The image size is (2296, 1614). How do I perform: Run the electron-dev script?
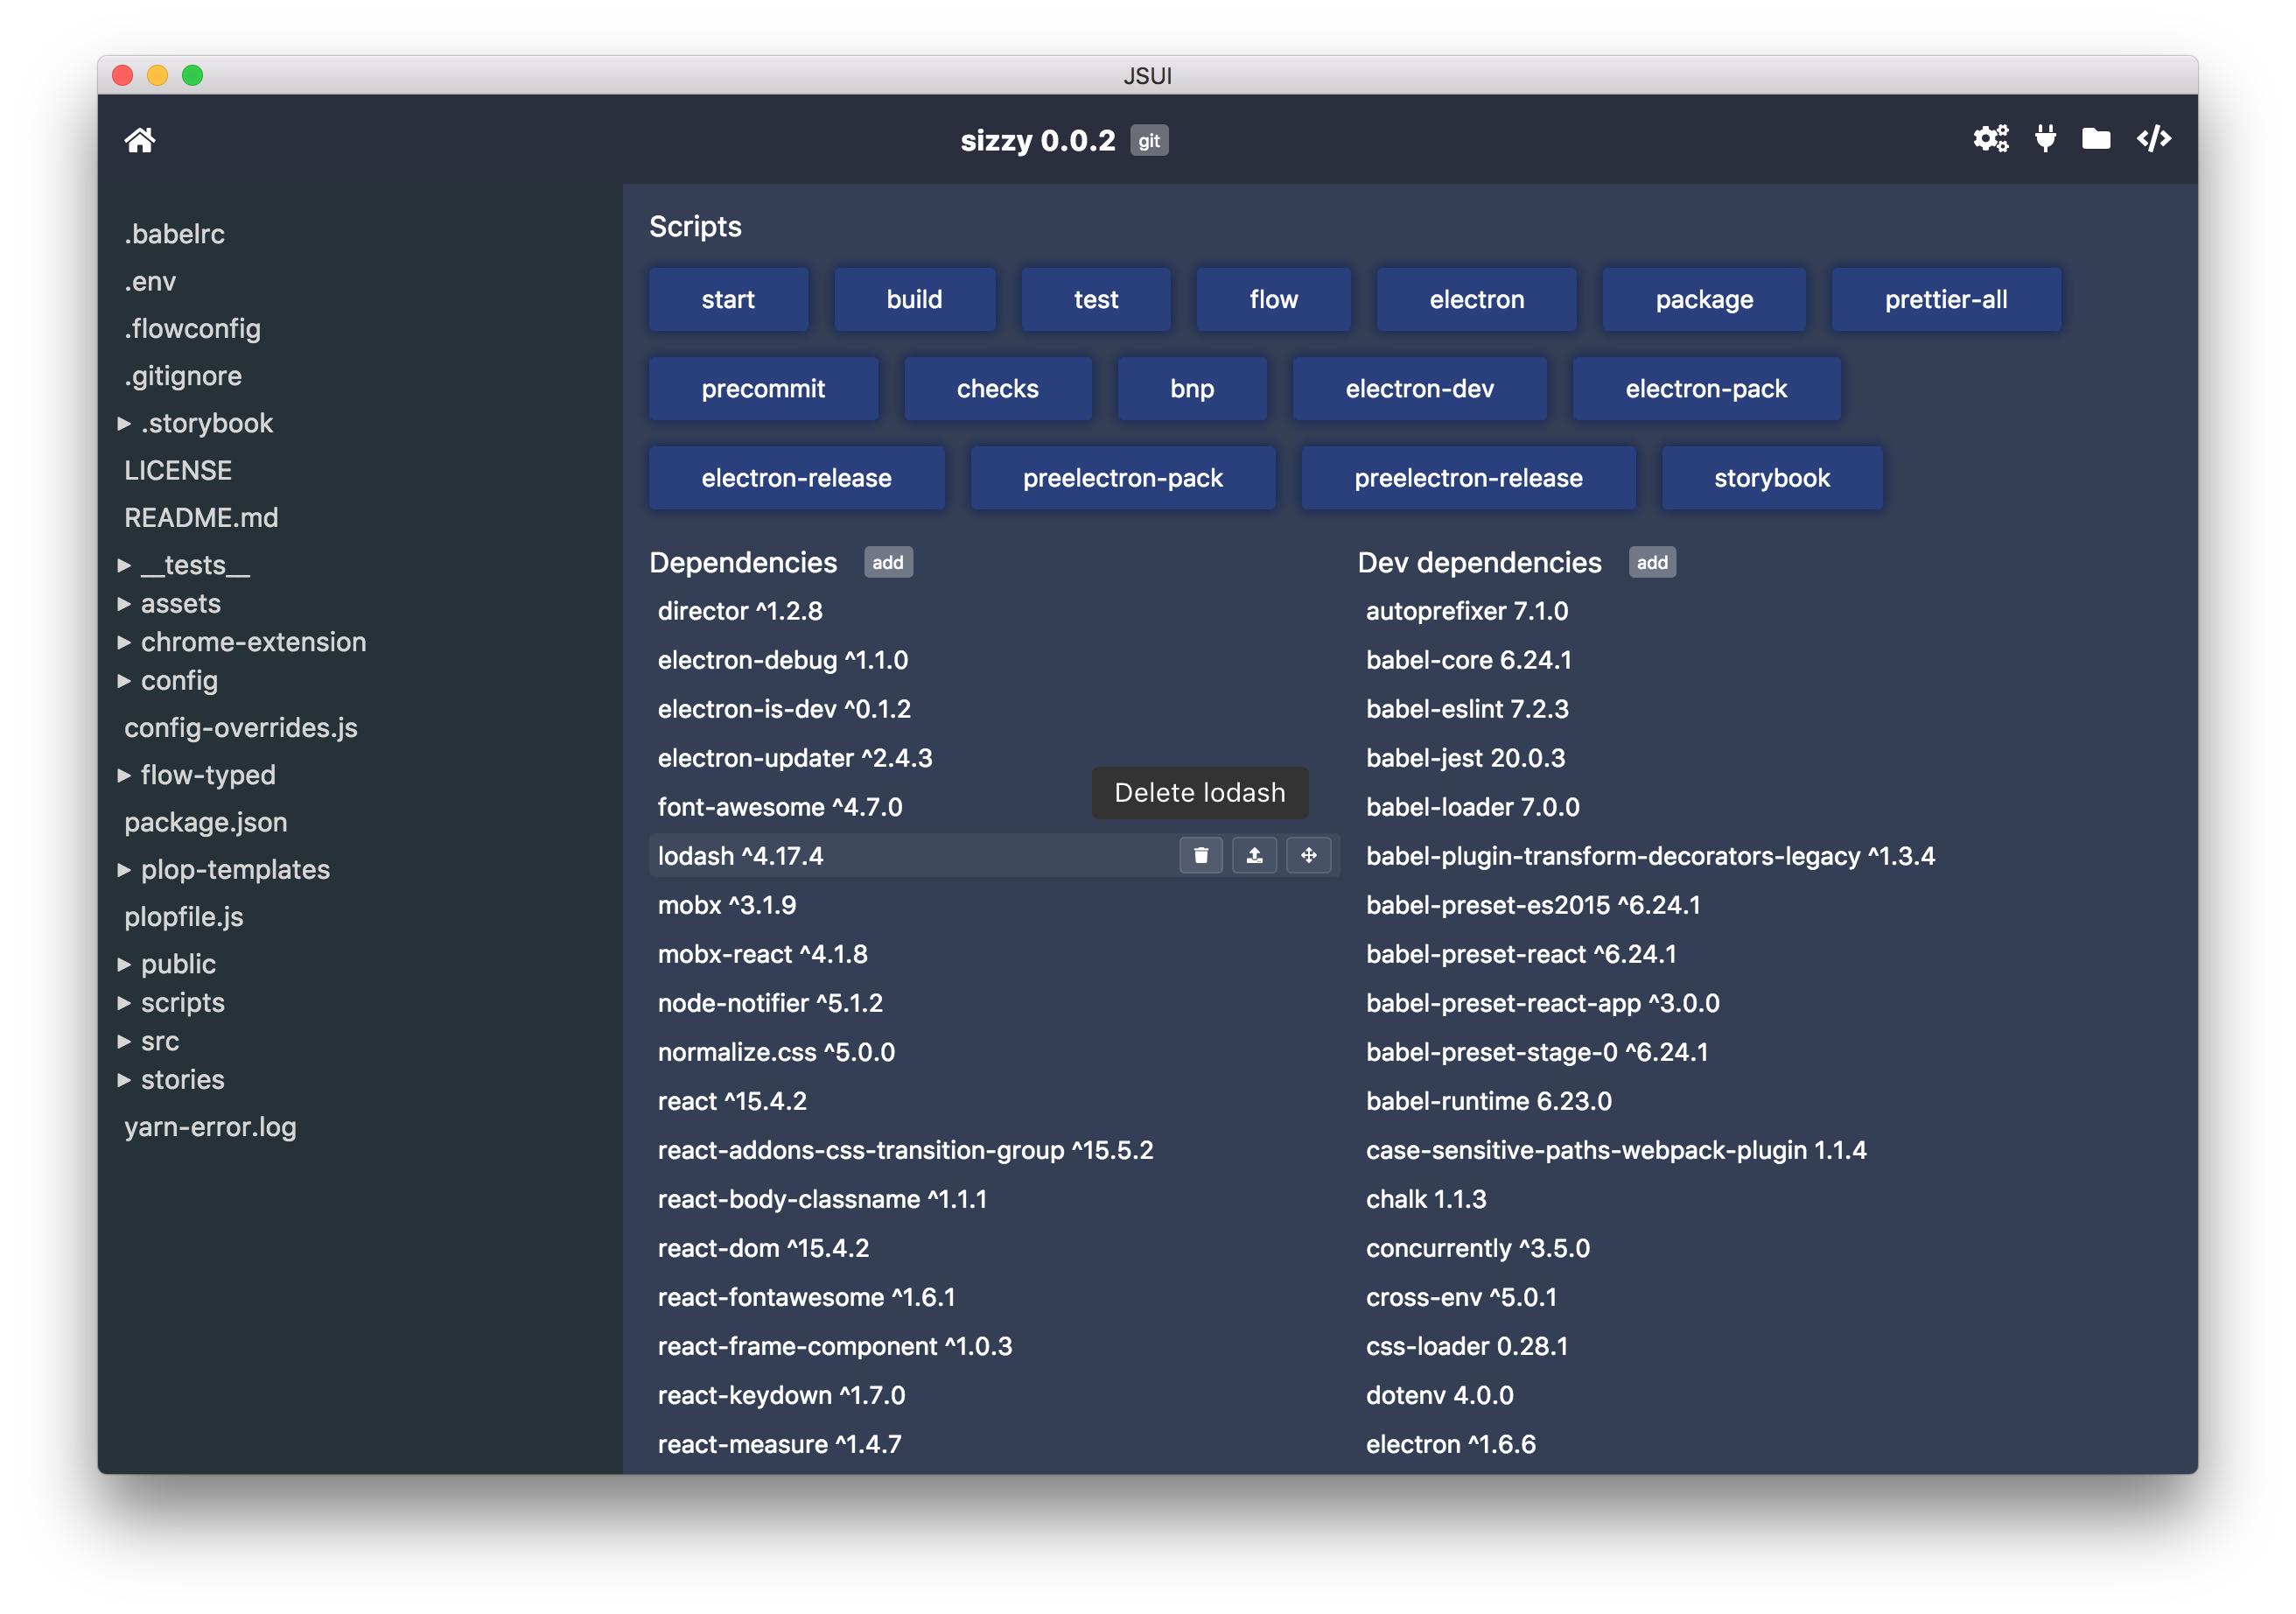coord(1419,389)
